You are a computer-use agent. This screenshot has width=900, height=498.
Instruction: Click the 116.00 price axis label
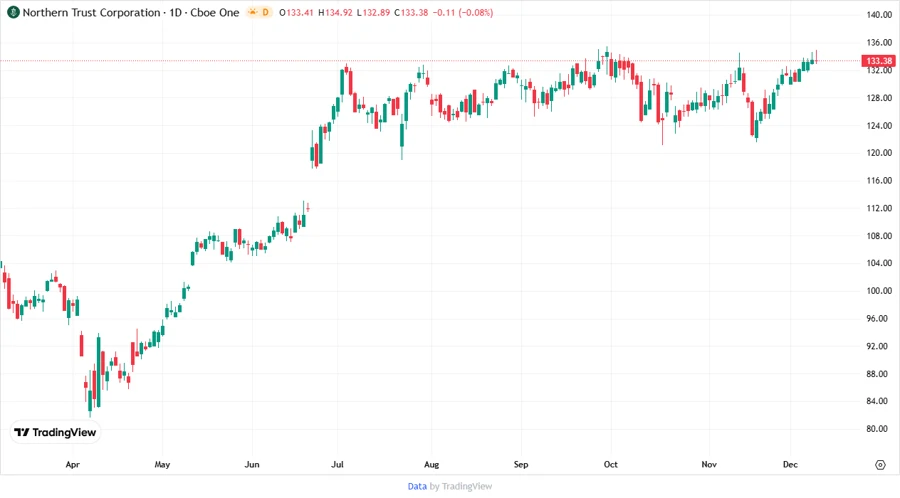click(879, 180)
